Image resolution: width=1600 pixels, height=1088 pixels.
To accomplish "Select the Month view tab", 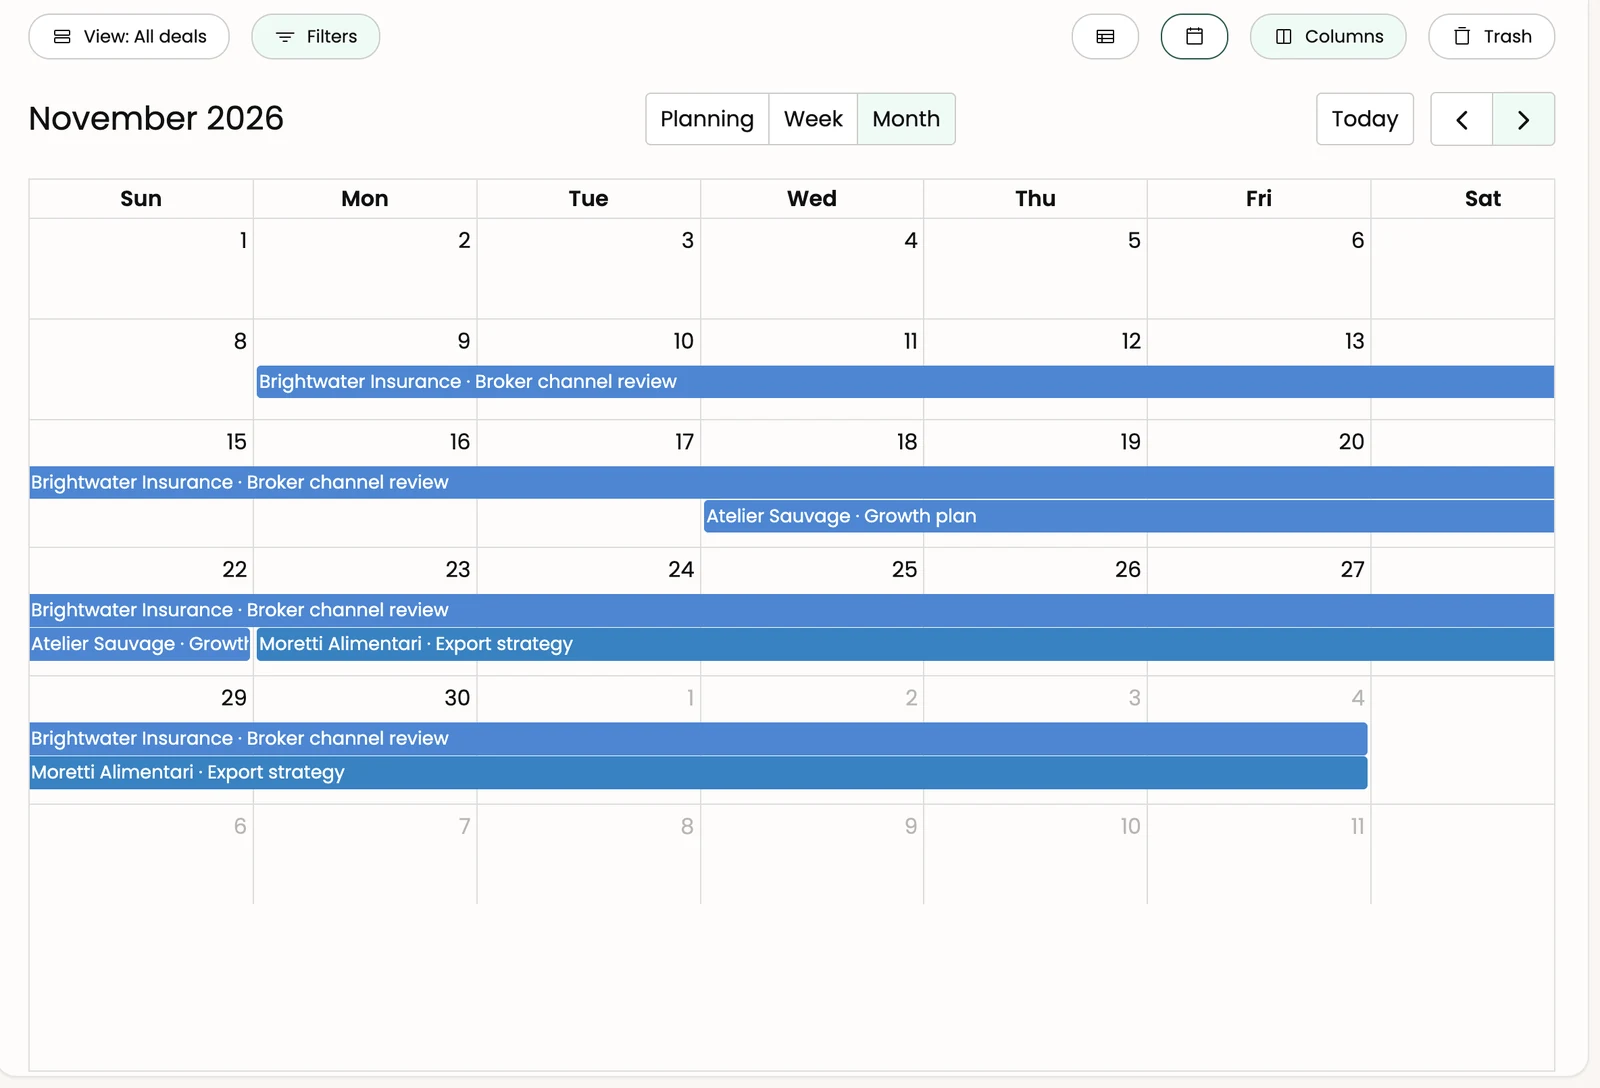I will [906, 119].
